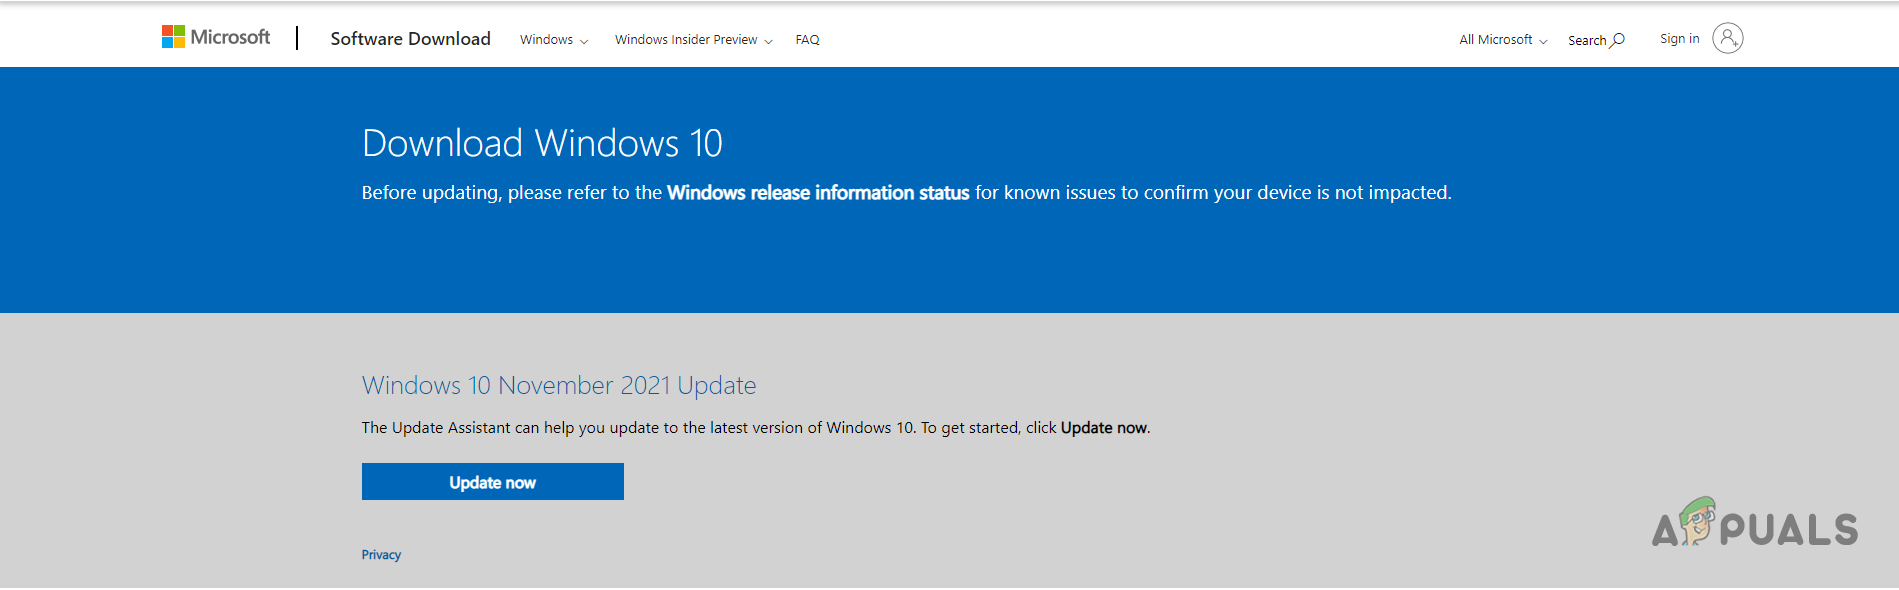
Task: Select the Sign in link
Action: (1679, 39)
